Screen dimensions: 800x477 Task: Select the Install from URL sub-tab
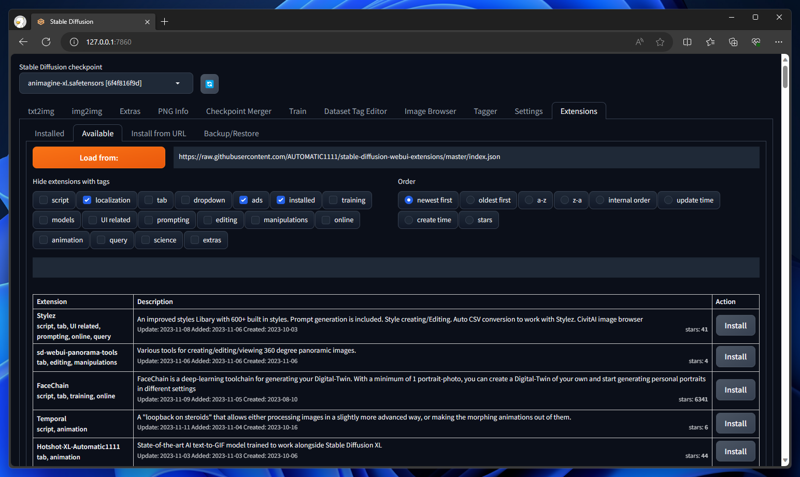(x=159, y=133)
